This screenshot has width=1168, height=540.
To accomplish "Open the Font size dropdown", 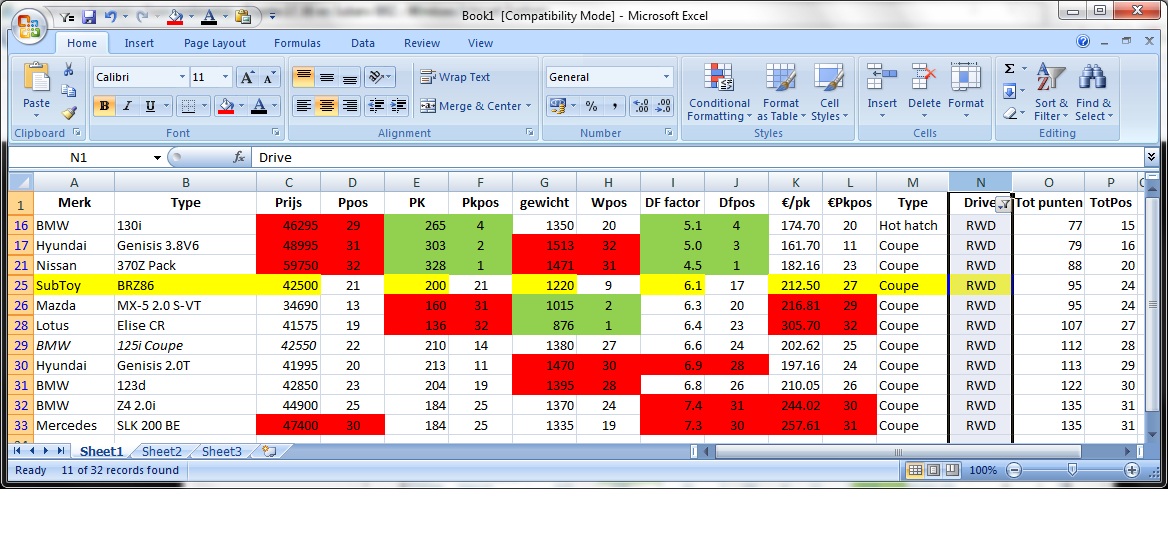I will coord(226,77).
